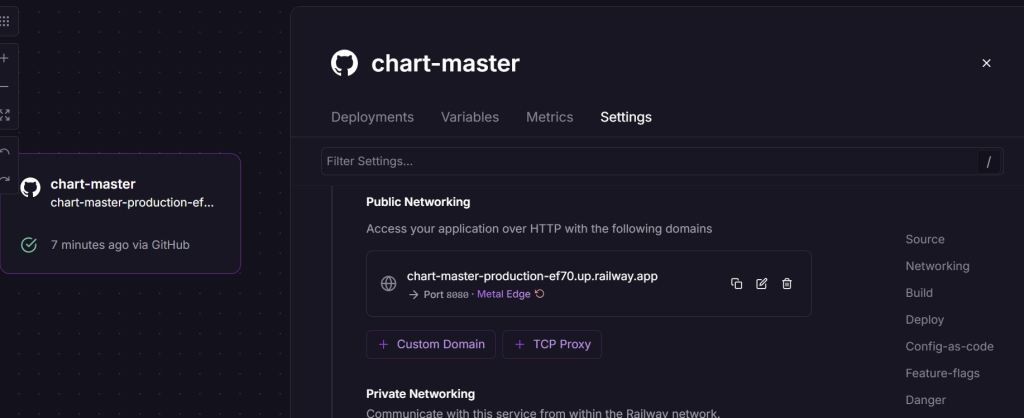This screenshot has height=418, width=1024.
Task: Edit the chart-master public domain
Action: pyautogui.click(x=762, y=284)
